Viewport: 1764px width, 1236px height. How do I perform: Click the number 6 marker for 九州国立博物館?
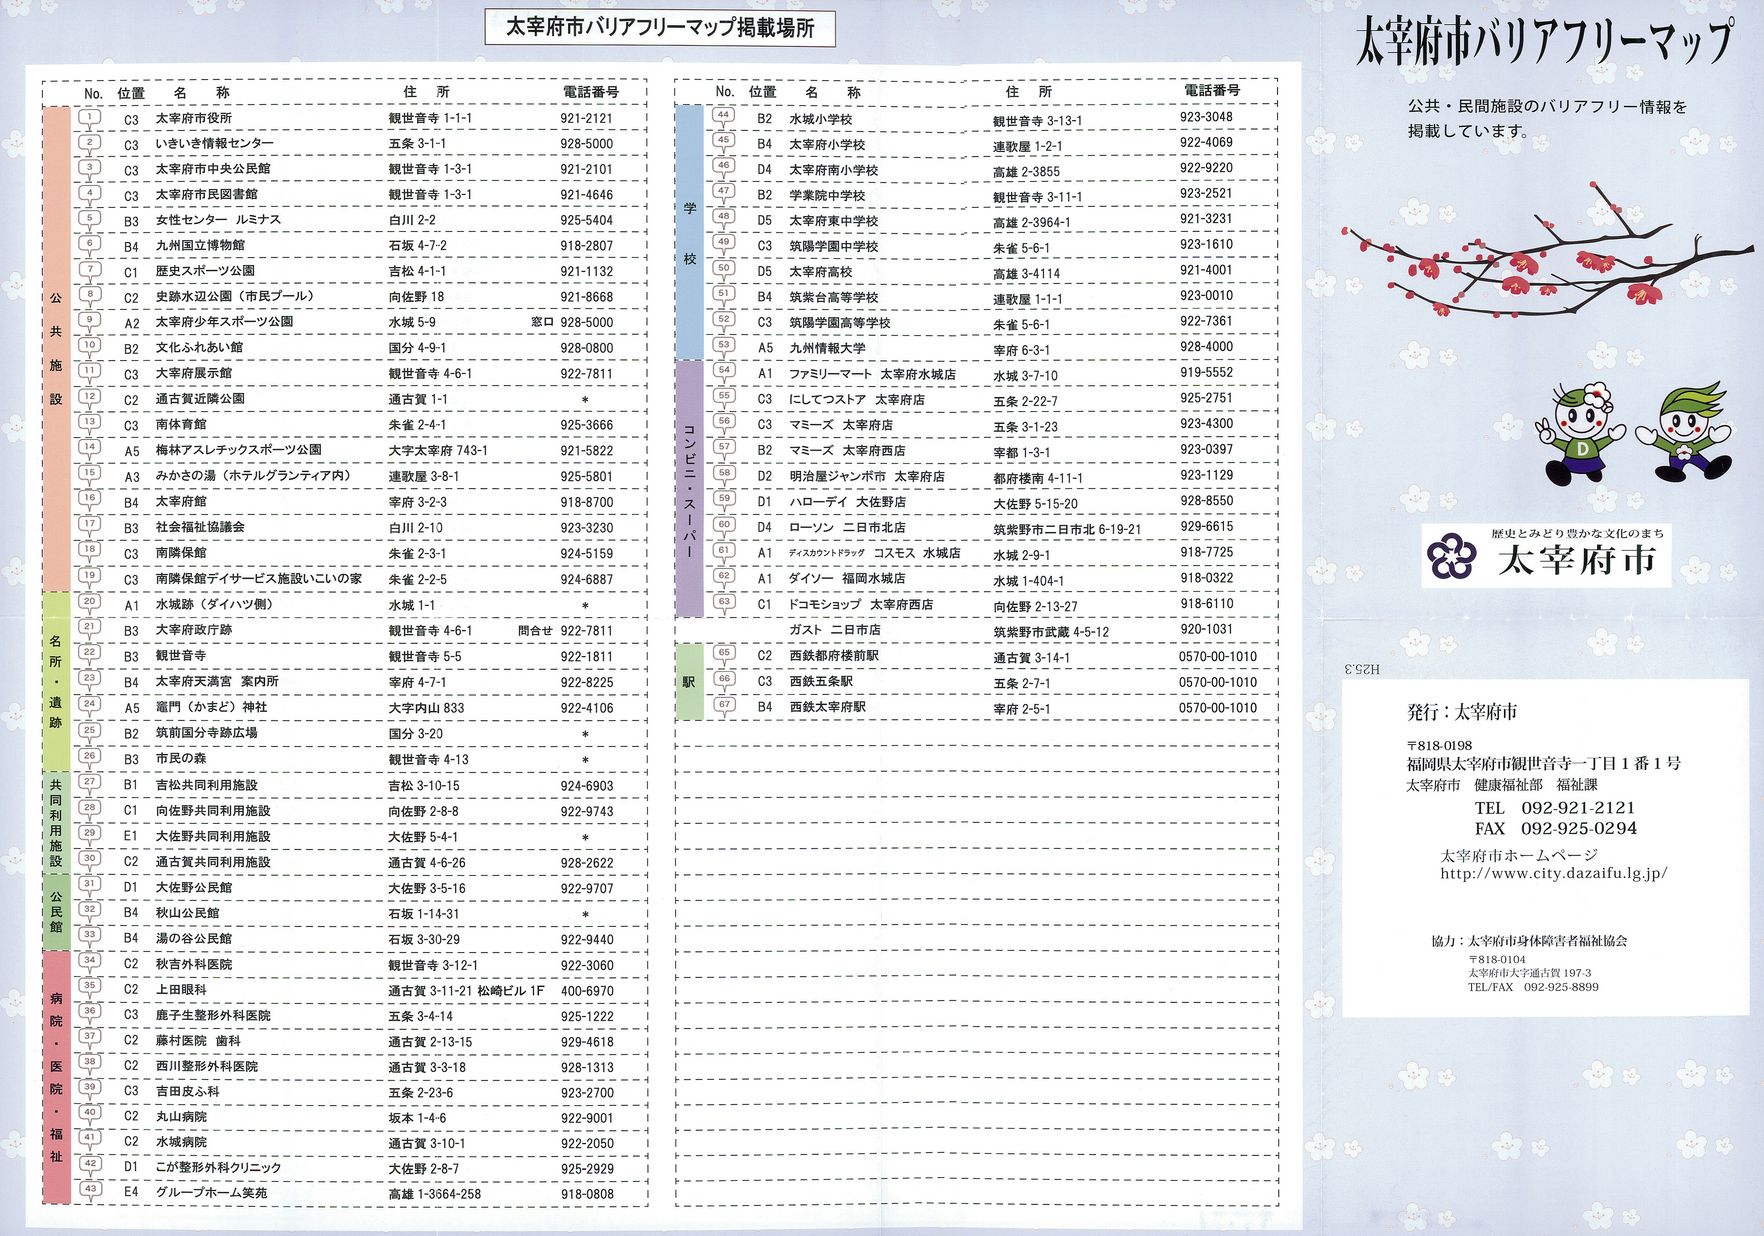coord(90,245)
